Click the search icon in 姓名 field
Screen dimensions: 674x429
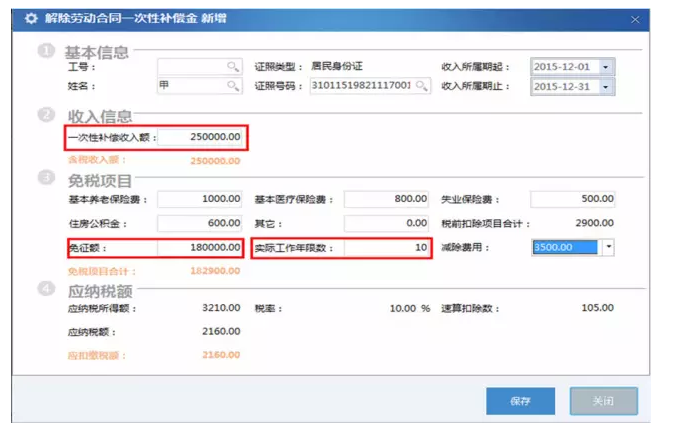click(233, 86)
